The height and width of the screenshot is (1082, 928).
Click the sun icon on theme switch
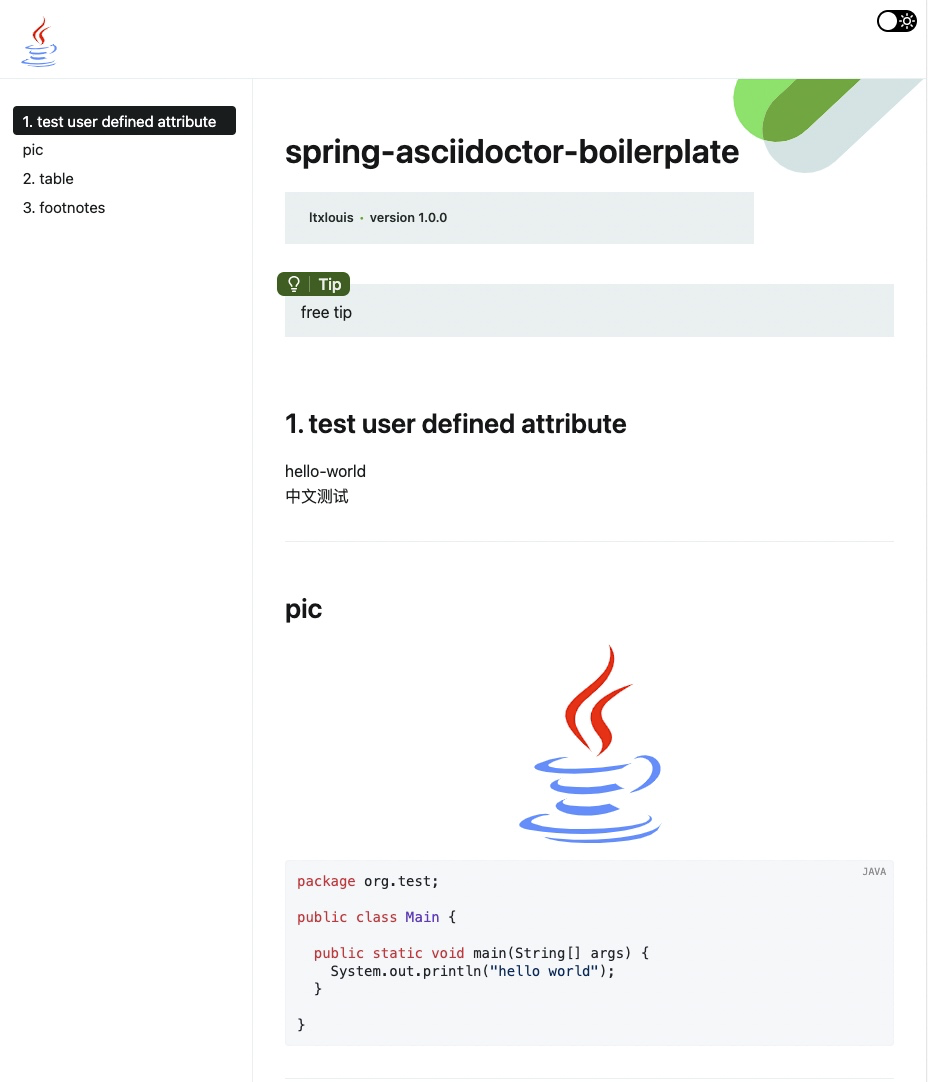(906, 21)
